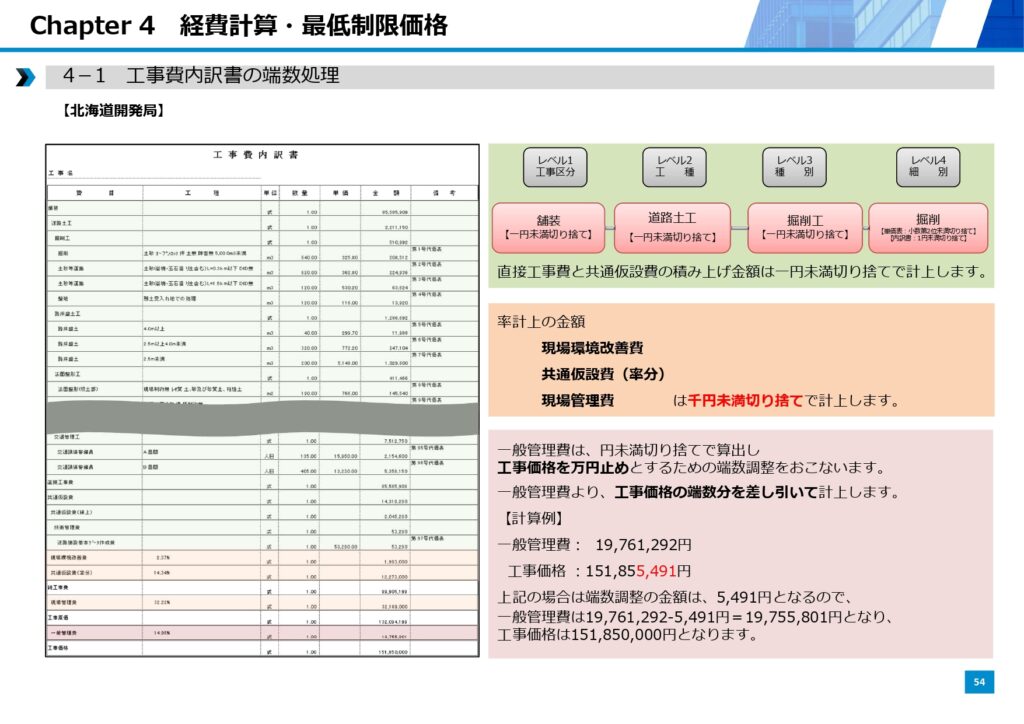1024x724 pixels.
Task: Select the pink 道路土工 box
Action: coord(672,227)
